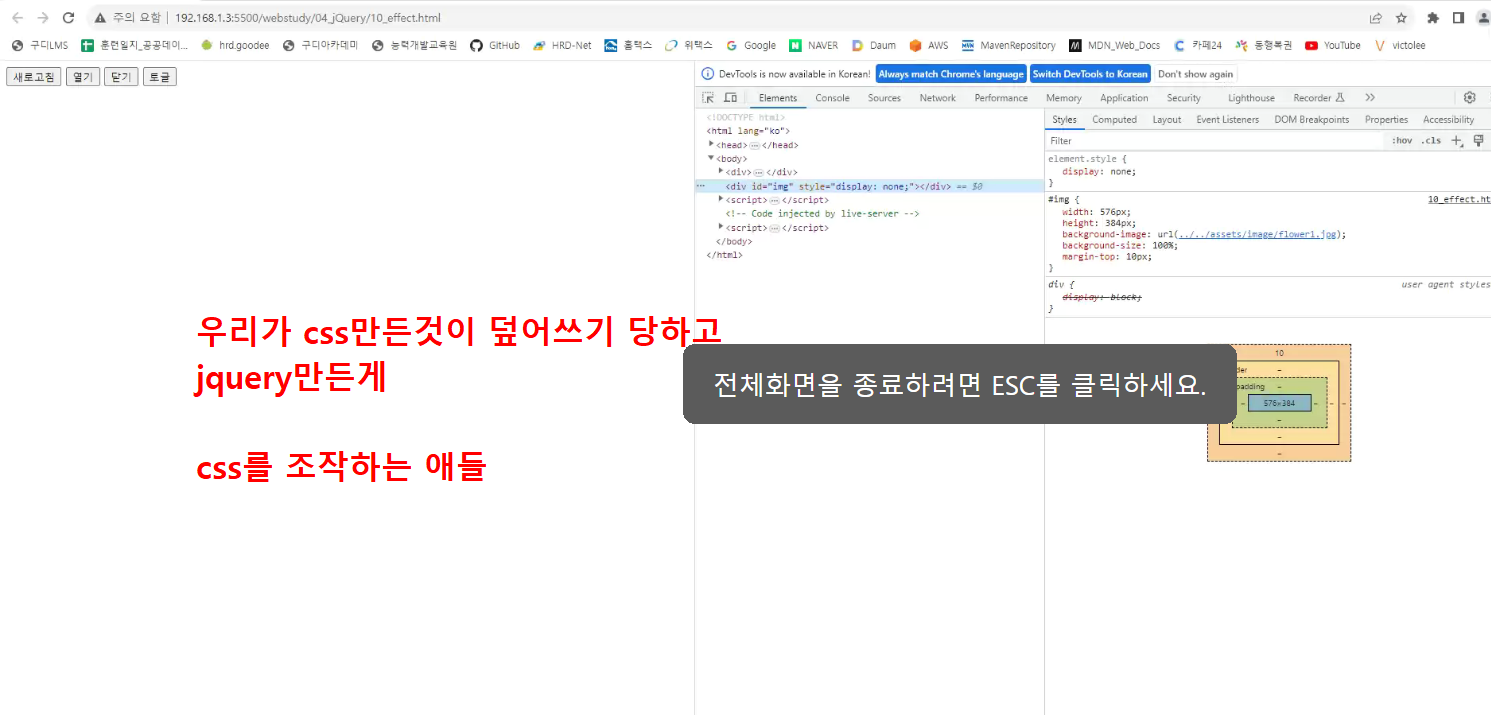Open the HRD-Net bookmark
Viewport: 1491px width, 715px height.
[x=562, y=45]
